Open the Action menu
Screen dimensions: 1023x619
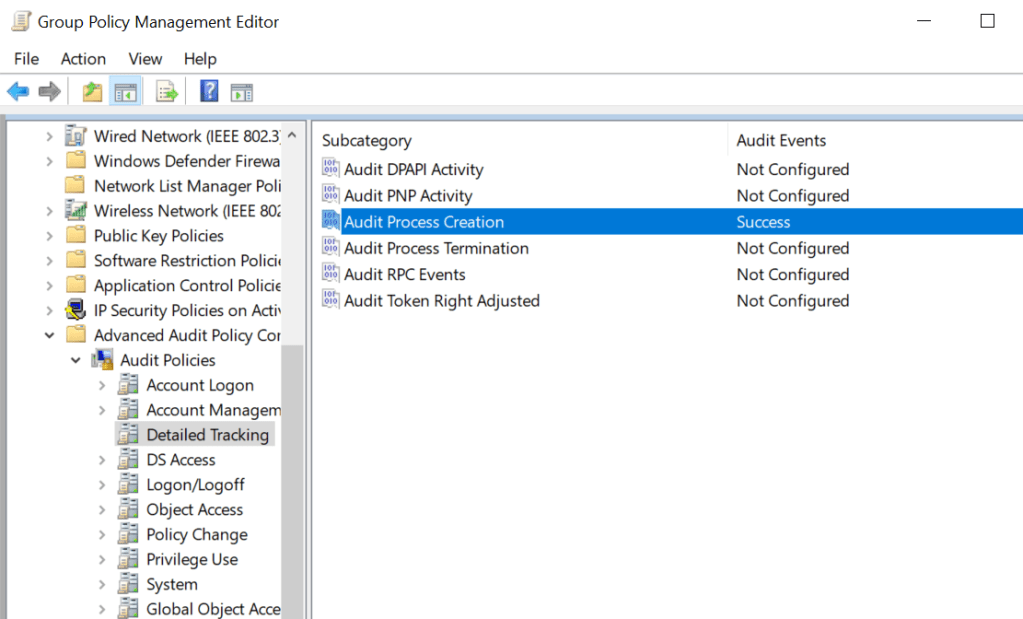tap(83, 59)
